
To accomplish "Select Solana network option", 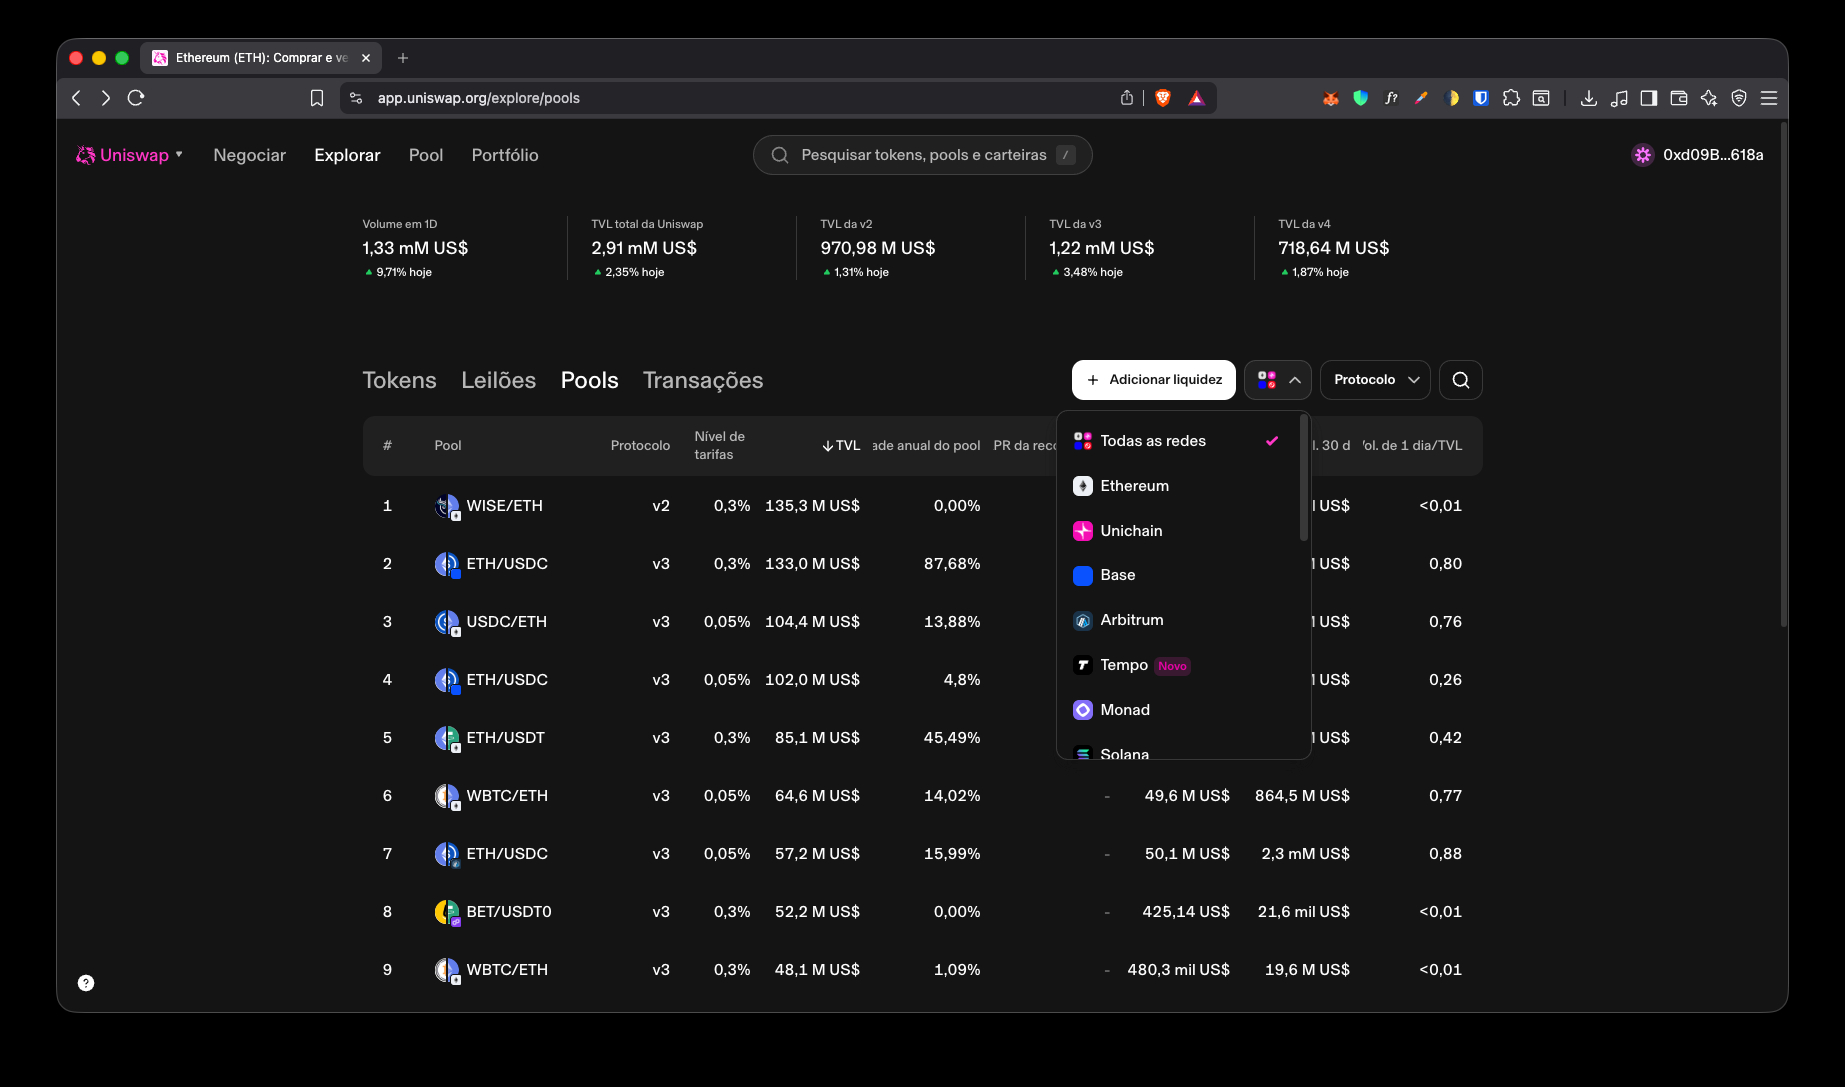I will point(1176,752).
